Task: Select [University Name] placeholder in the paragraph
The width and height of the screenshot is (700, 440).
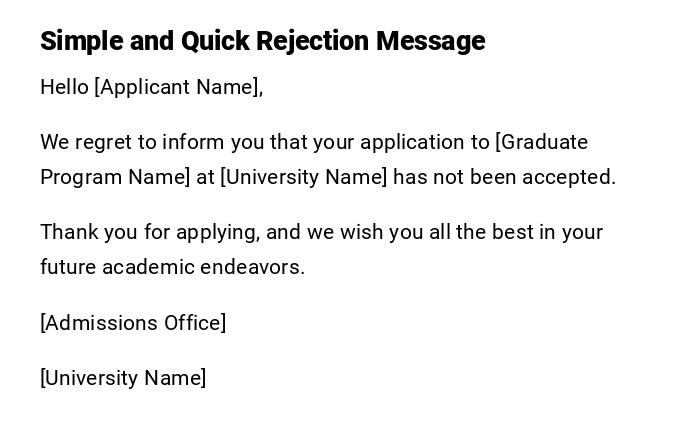Action: (303, 177)
